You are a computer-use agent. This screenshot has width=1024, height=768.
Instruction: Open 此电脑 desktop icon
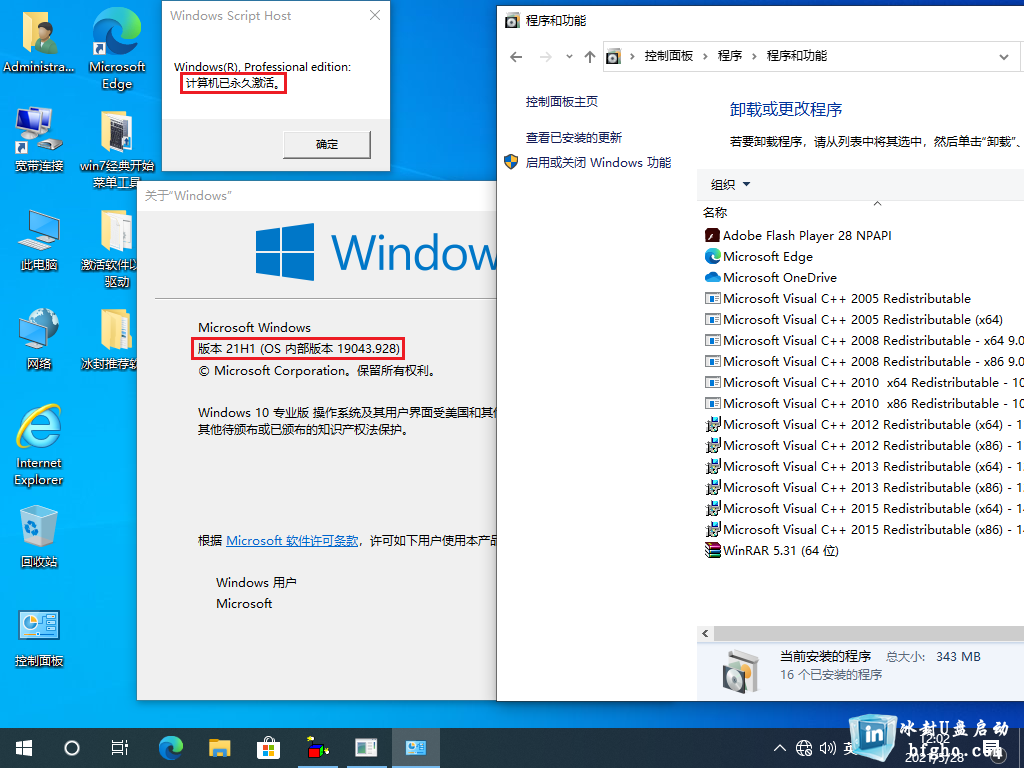tap(39, 240)
